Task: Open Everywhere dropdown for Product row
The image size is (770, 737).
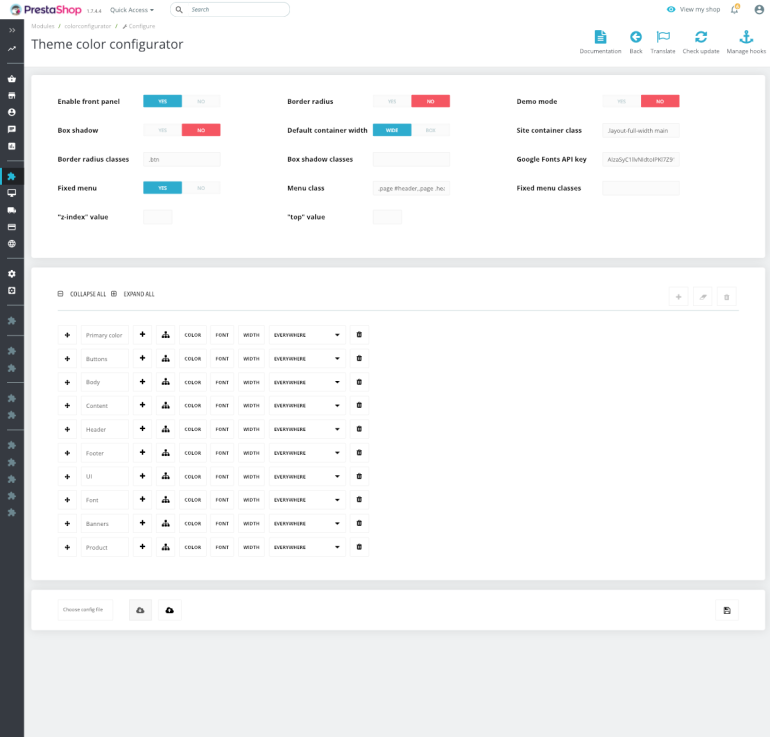Action: pyautogui.click(x=307, y=547)
